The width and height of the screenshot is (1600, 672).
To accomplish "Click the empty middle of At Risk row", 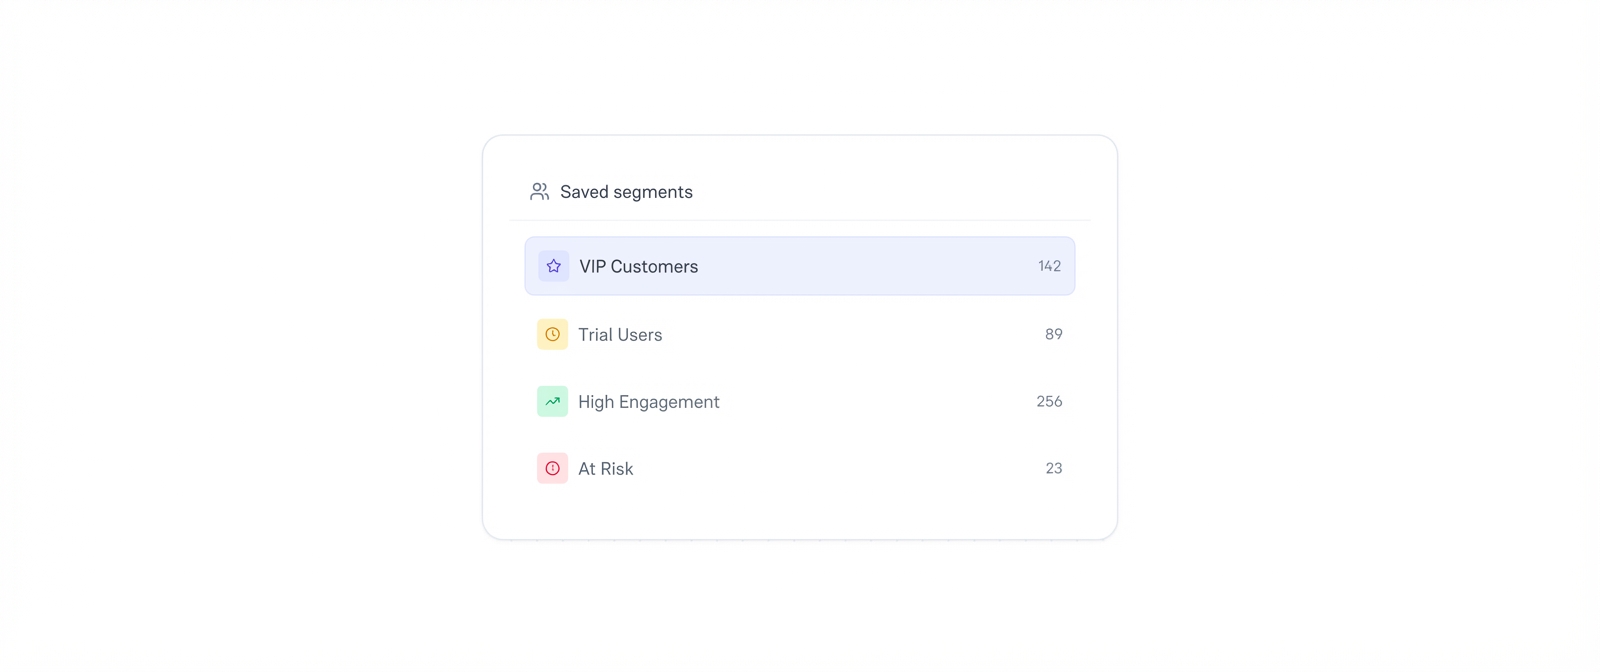I will (x=840, y=468).
